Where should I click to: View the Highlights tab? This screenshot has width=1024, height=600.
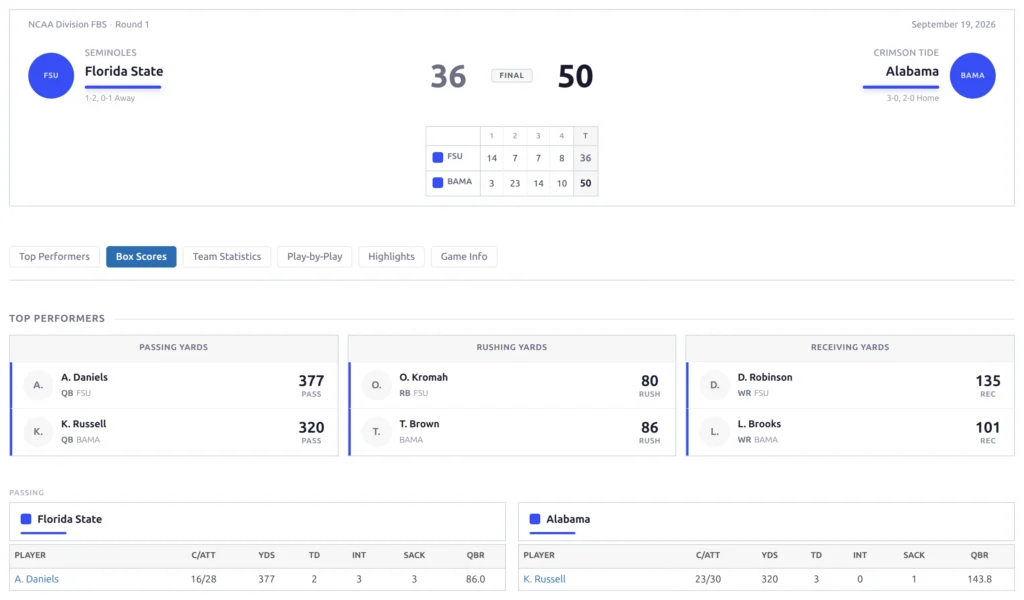[x=391, y=257]
